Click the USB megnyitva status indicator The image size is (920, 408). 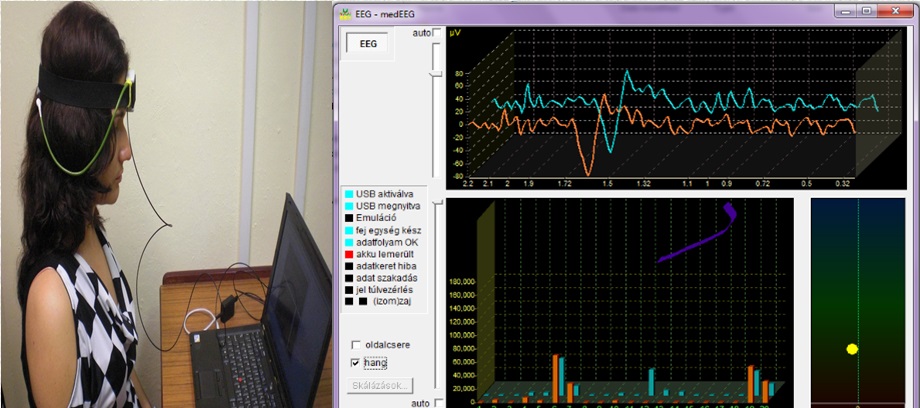pyautogui.click(x=349, y=206)
